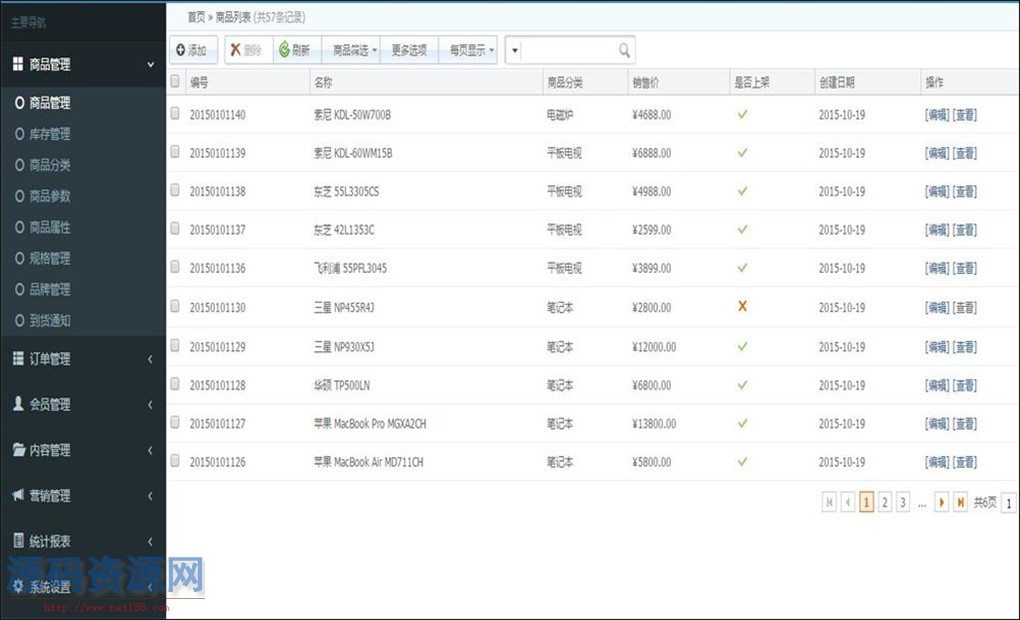Click 查看 link for 东芝 55L3305CS
1020x620 pixels.
point(965,191)
